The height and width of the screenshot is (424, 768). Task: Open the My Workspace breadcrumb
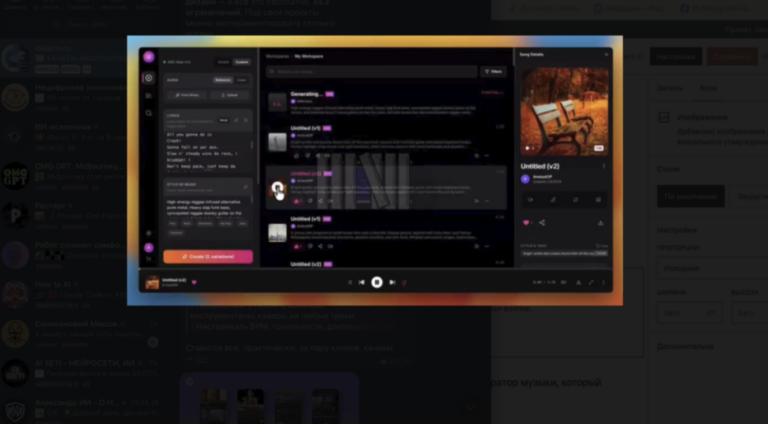[x=309, y=56]
